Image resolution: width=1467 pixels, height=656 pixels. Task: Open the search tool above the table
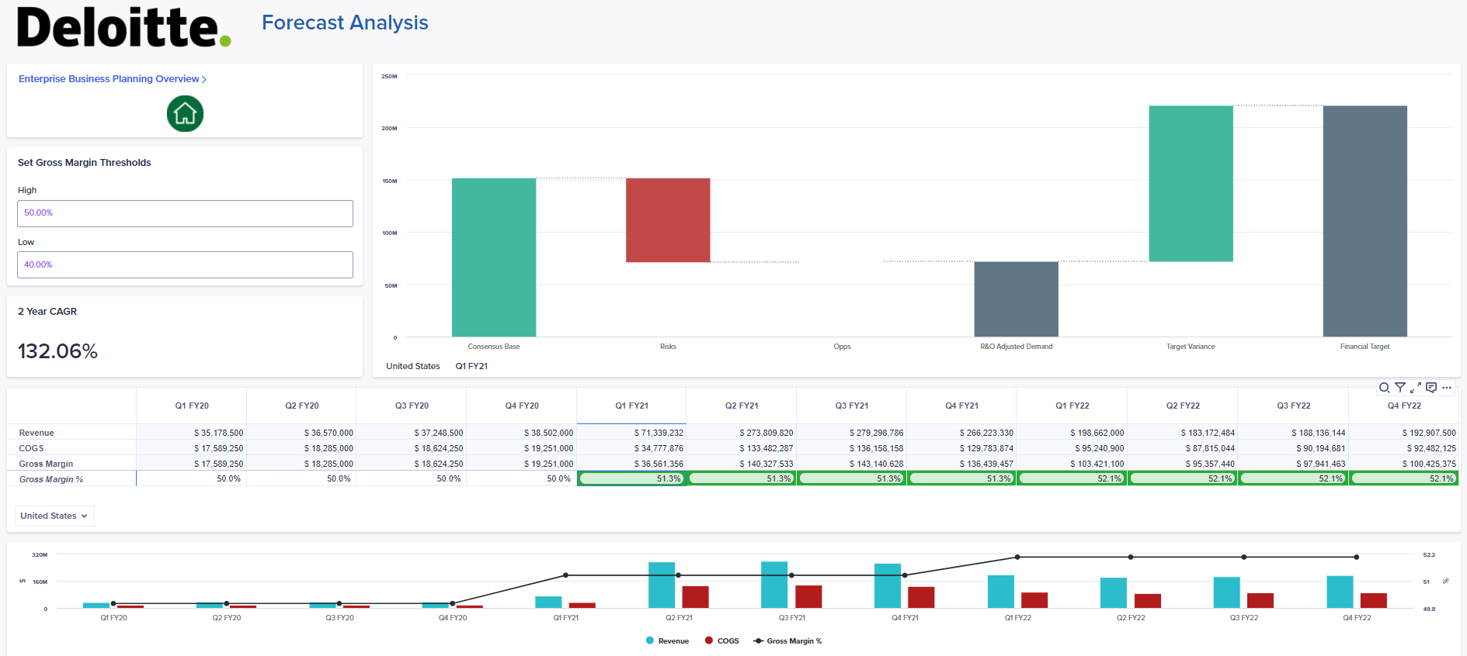coord(1384,387)
